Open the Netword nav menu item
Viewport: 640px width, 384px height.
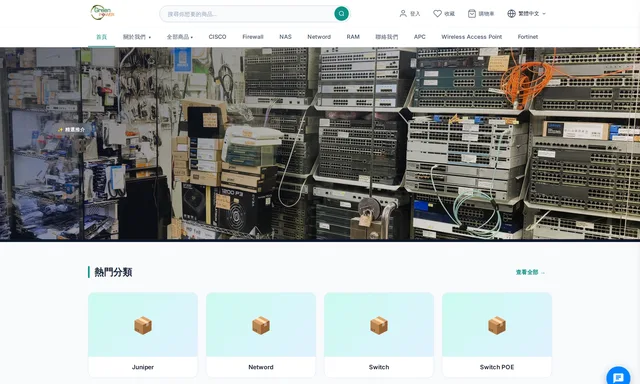click(319, 37)
